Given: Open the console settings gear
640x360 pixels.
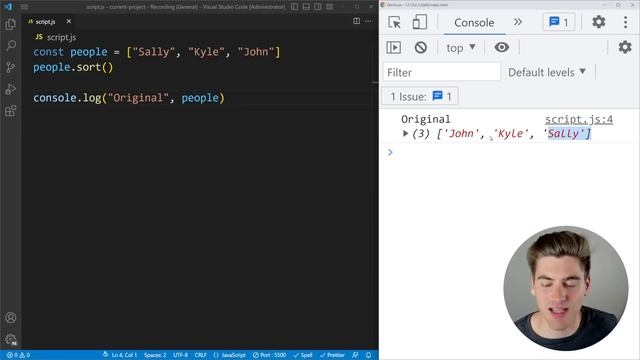Looking at the screenshot, I should point(624,48).
